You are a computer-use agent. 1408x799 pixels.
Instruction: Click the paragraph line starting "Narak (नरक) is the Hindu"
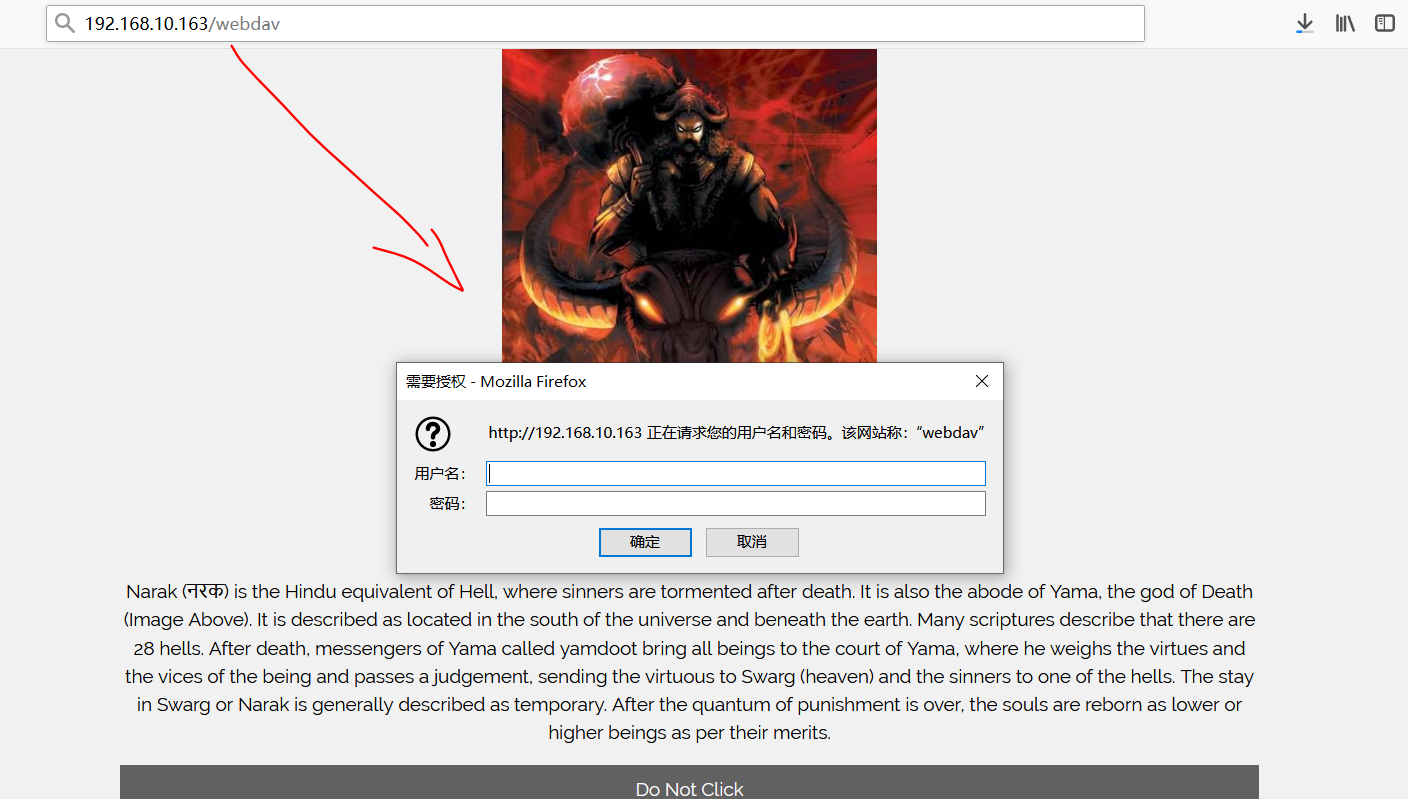pos(689,592)
